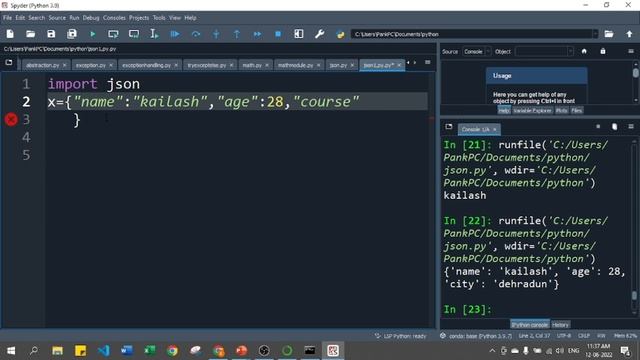640x360 pixels.
Task: Close the json.py tab
Action: [352, 65]
